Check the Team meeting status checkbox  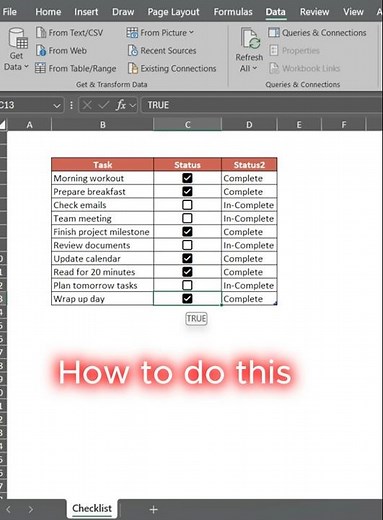coord(187,218)
